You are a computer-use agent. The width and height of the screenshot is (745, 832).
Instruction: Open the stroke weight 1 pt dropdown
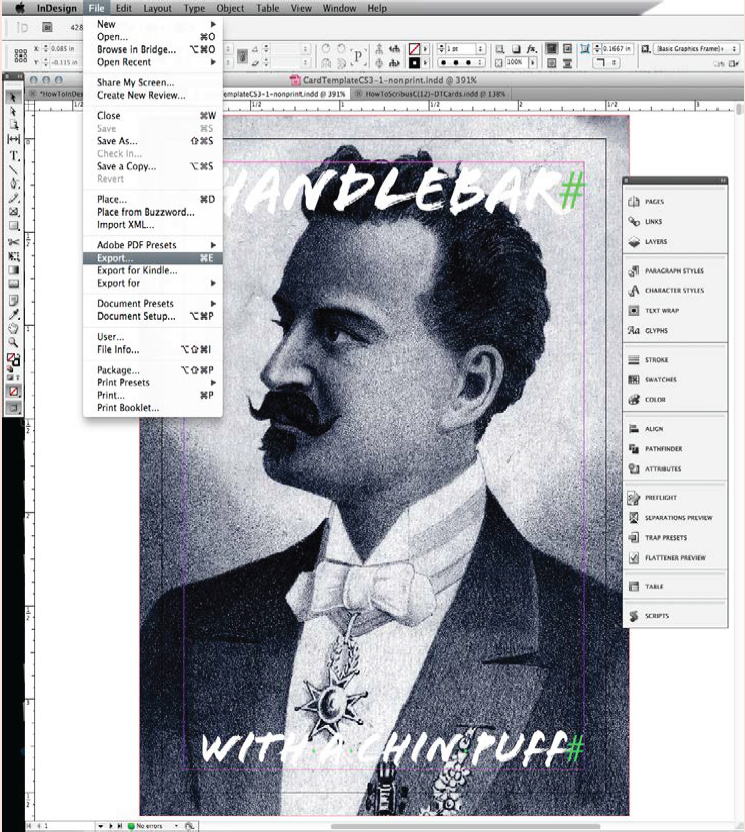(x=481, y=48)
